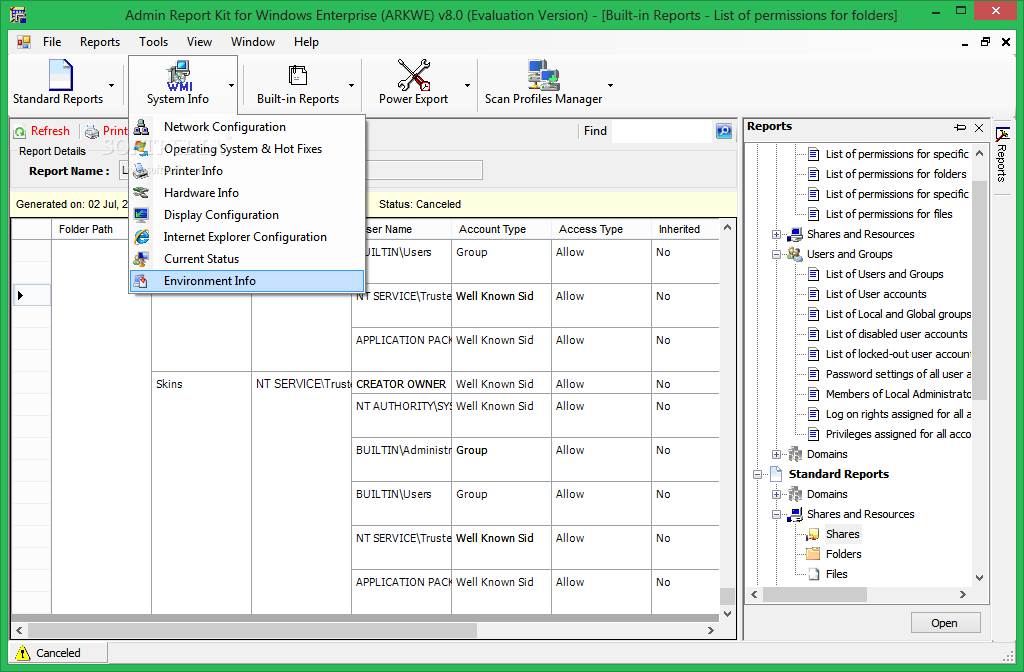Click the Print icon in report toolbar

coord(92,131)
